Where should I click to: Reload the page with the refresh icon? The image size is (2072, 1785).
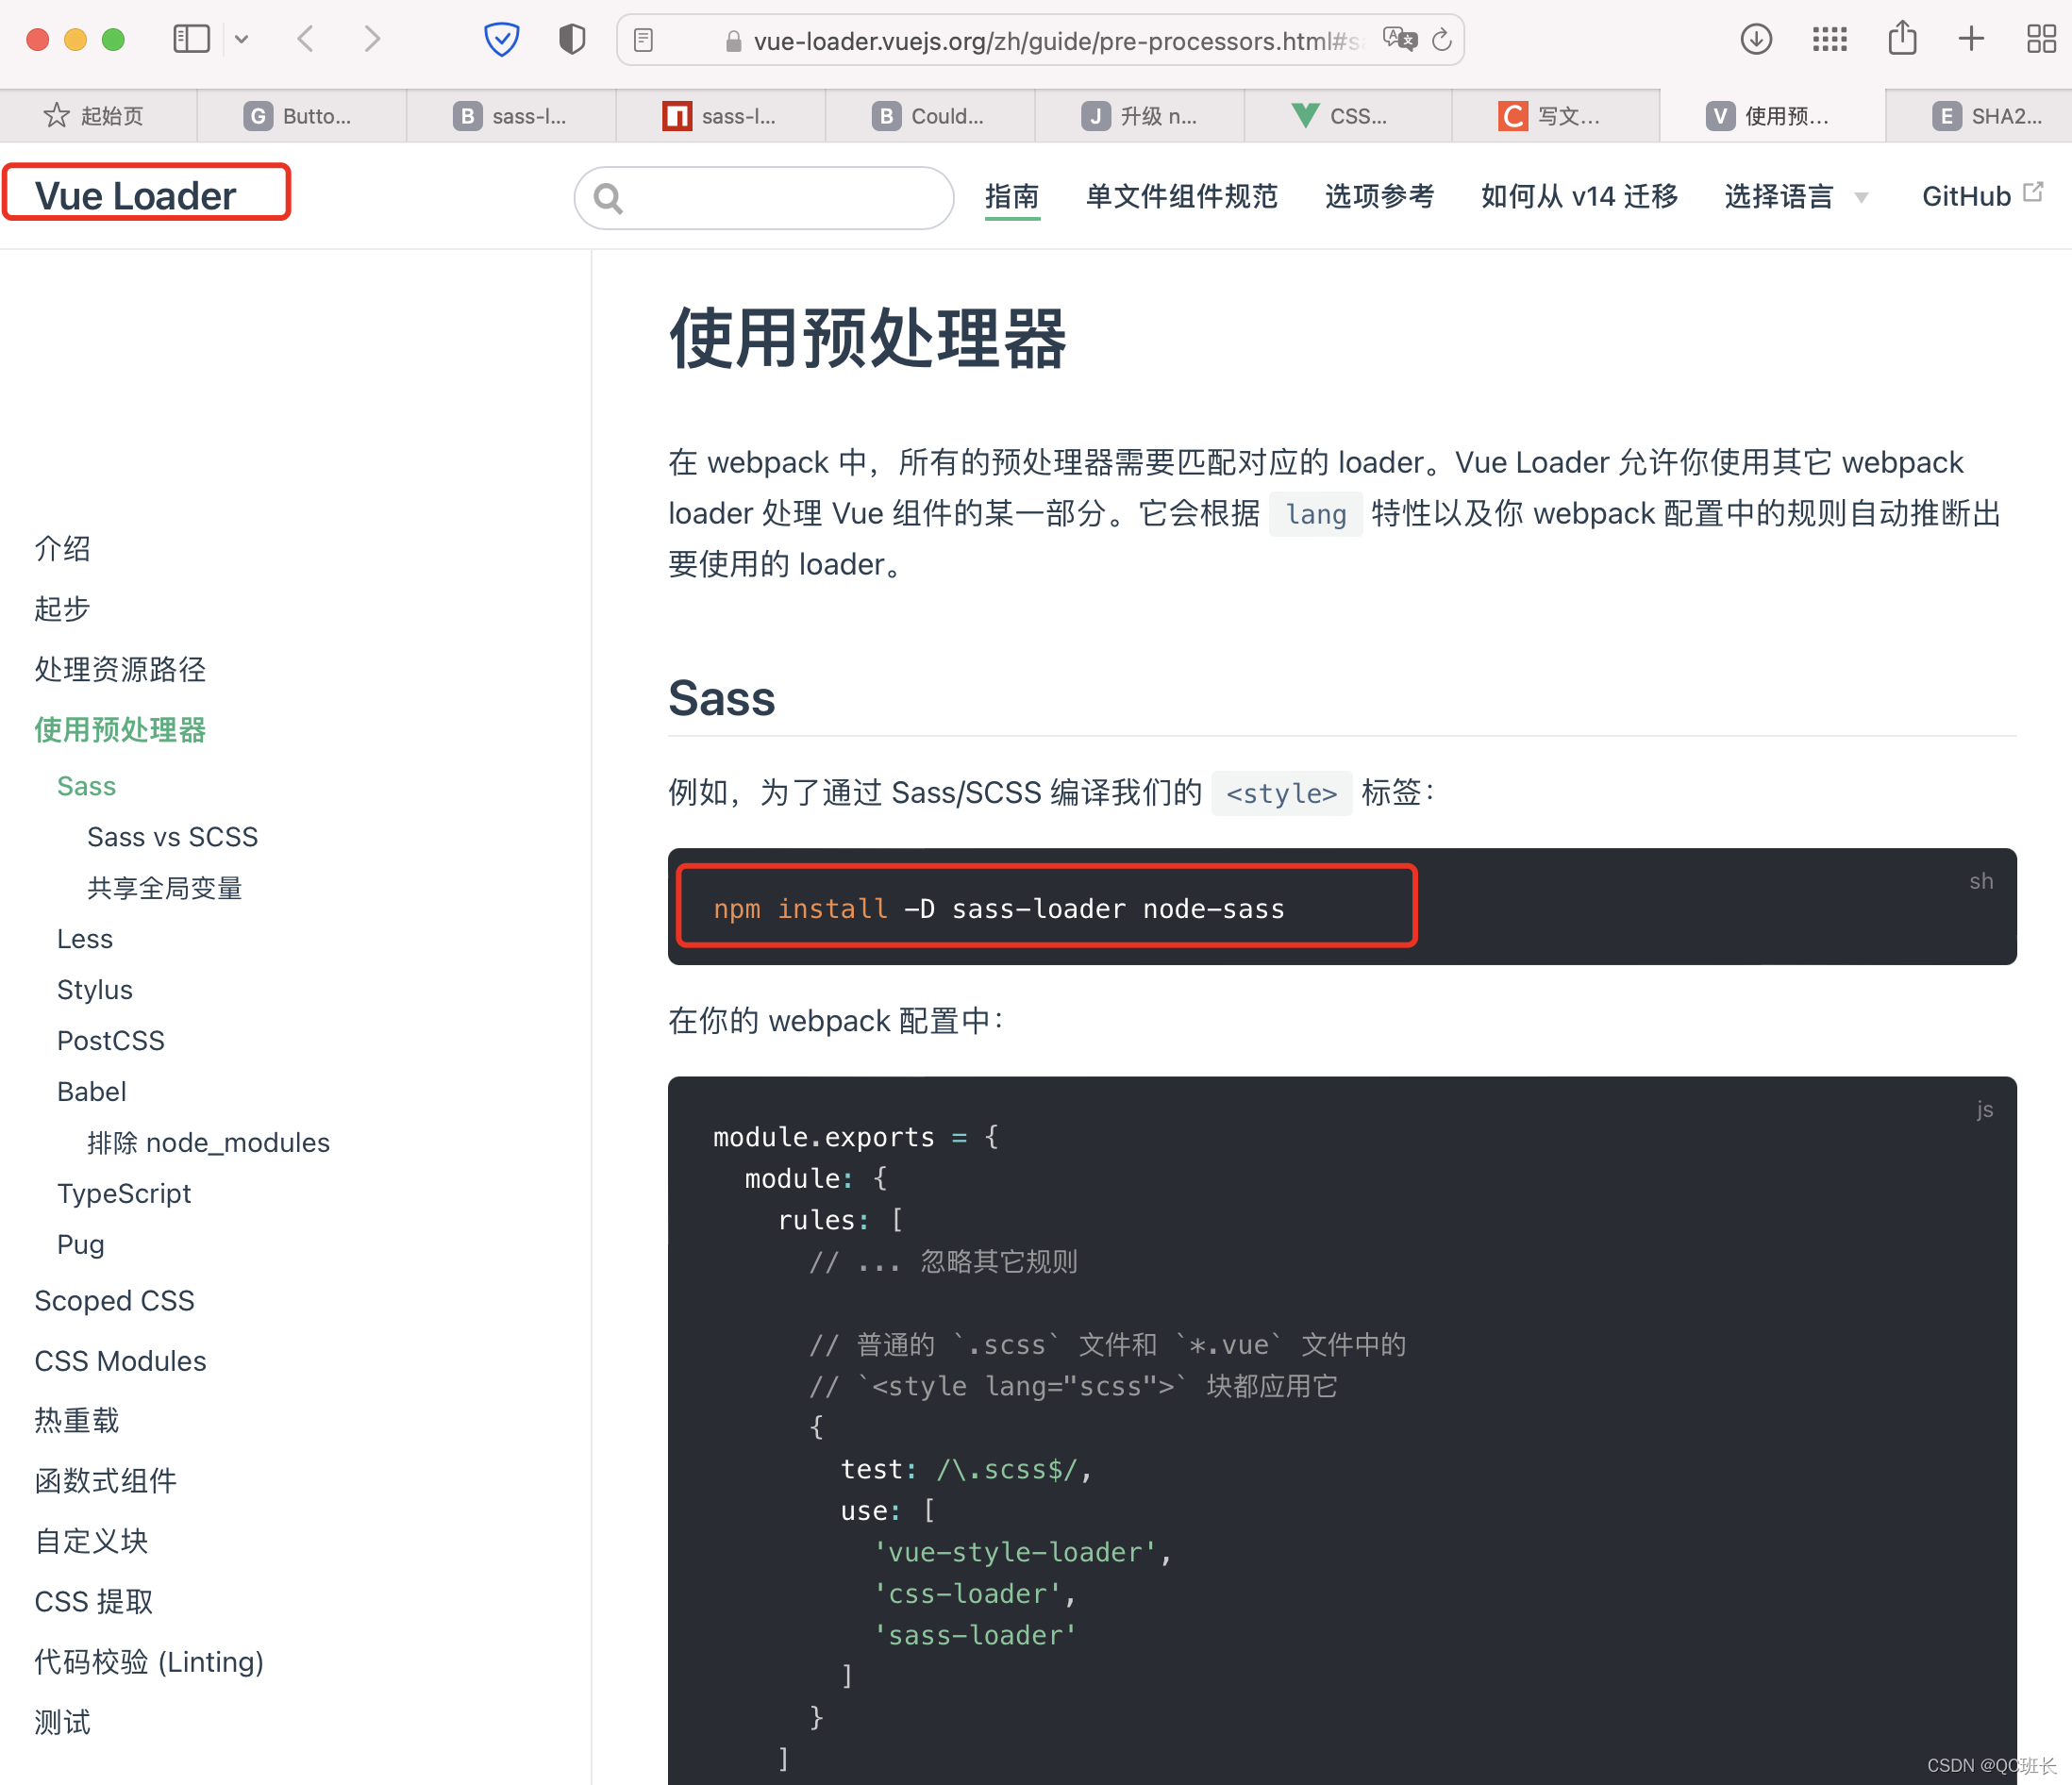click(x=1440, y=40)
